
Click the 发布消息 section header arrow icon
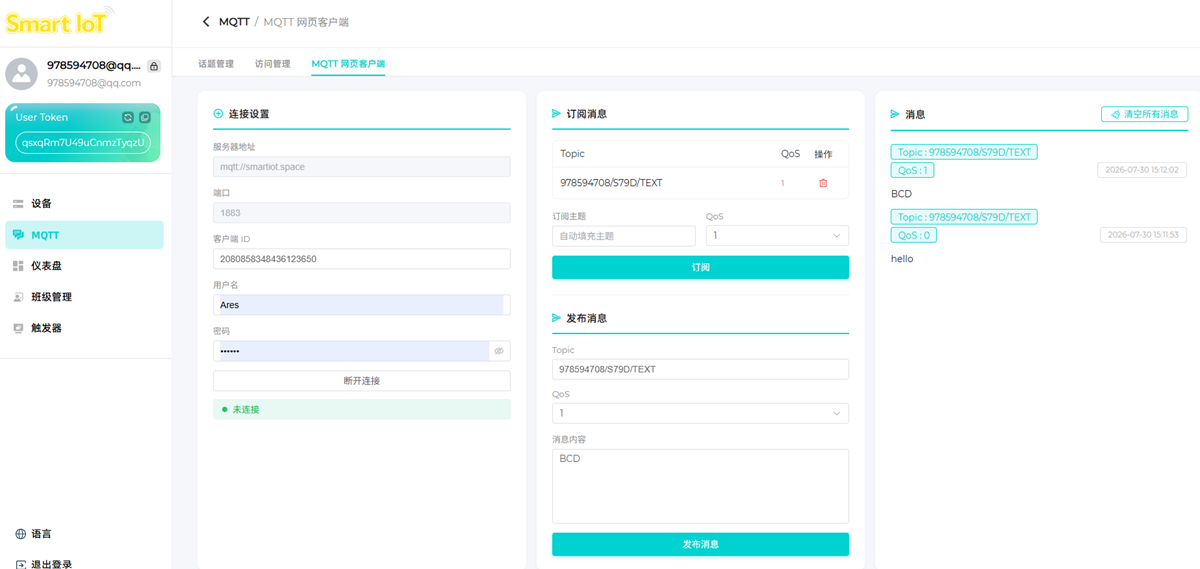coord(557,318)
